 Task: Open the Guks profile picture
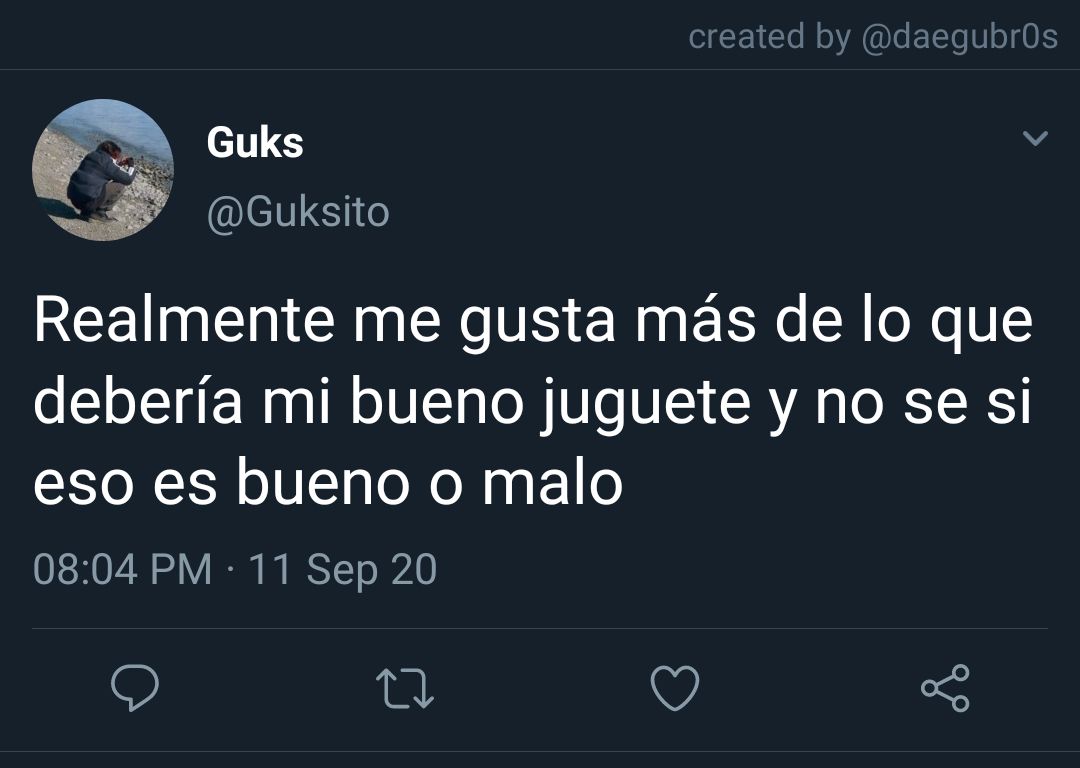(x=103, y=170)
